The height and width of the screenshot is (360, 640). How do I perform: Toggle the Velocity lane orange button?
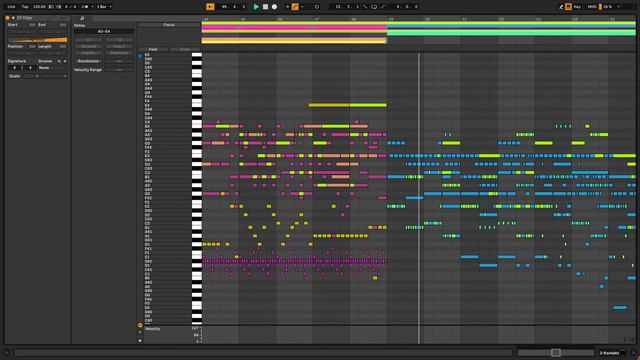click(x=140, y=325)
